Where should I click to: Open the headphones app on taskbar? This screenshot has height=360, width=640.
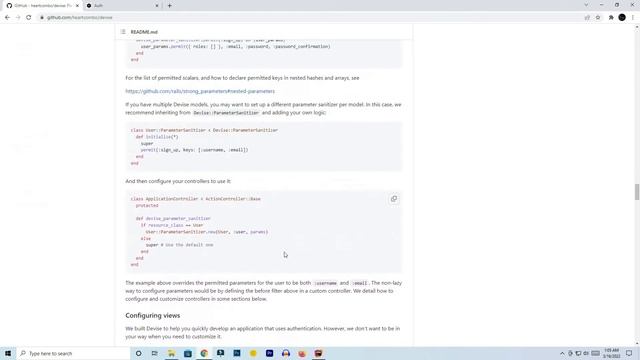pyautogui.click(x=286, y=353)
